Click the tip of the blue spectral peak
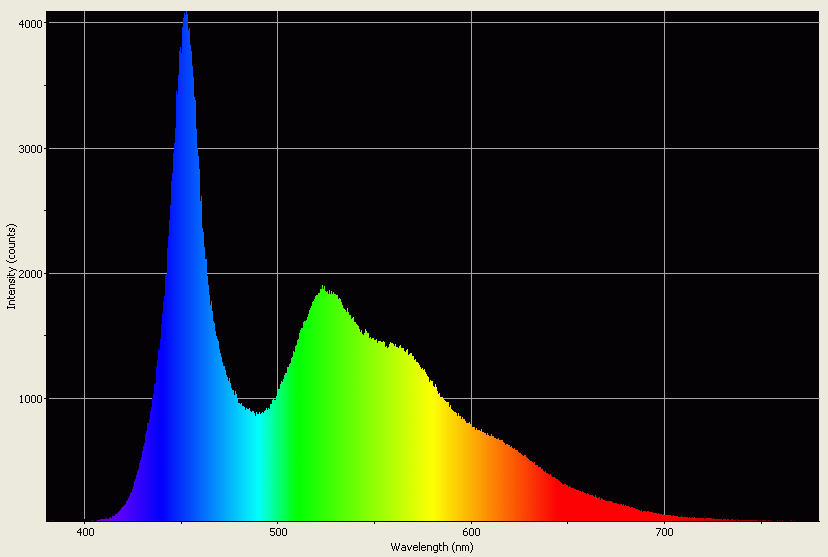This screenshot has width=828, height=557. pyautogui.click(x=186, y=14)
